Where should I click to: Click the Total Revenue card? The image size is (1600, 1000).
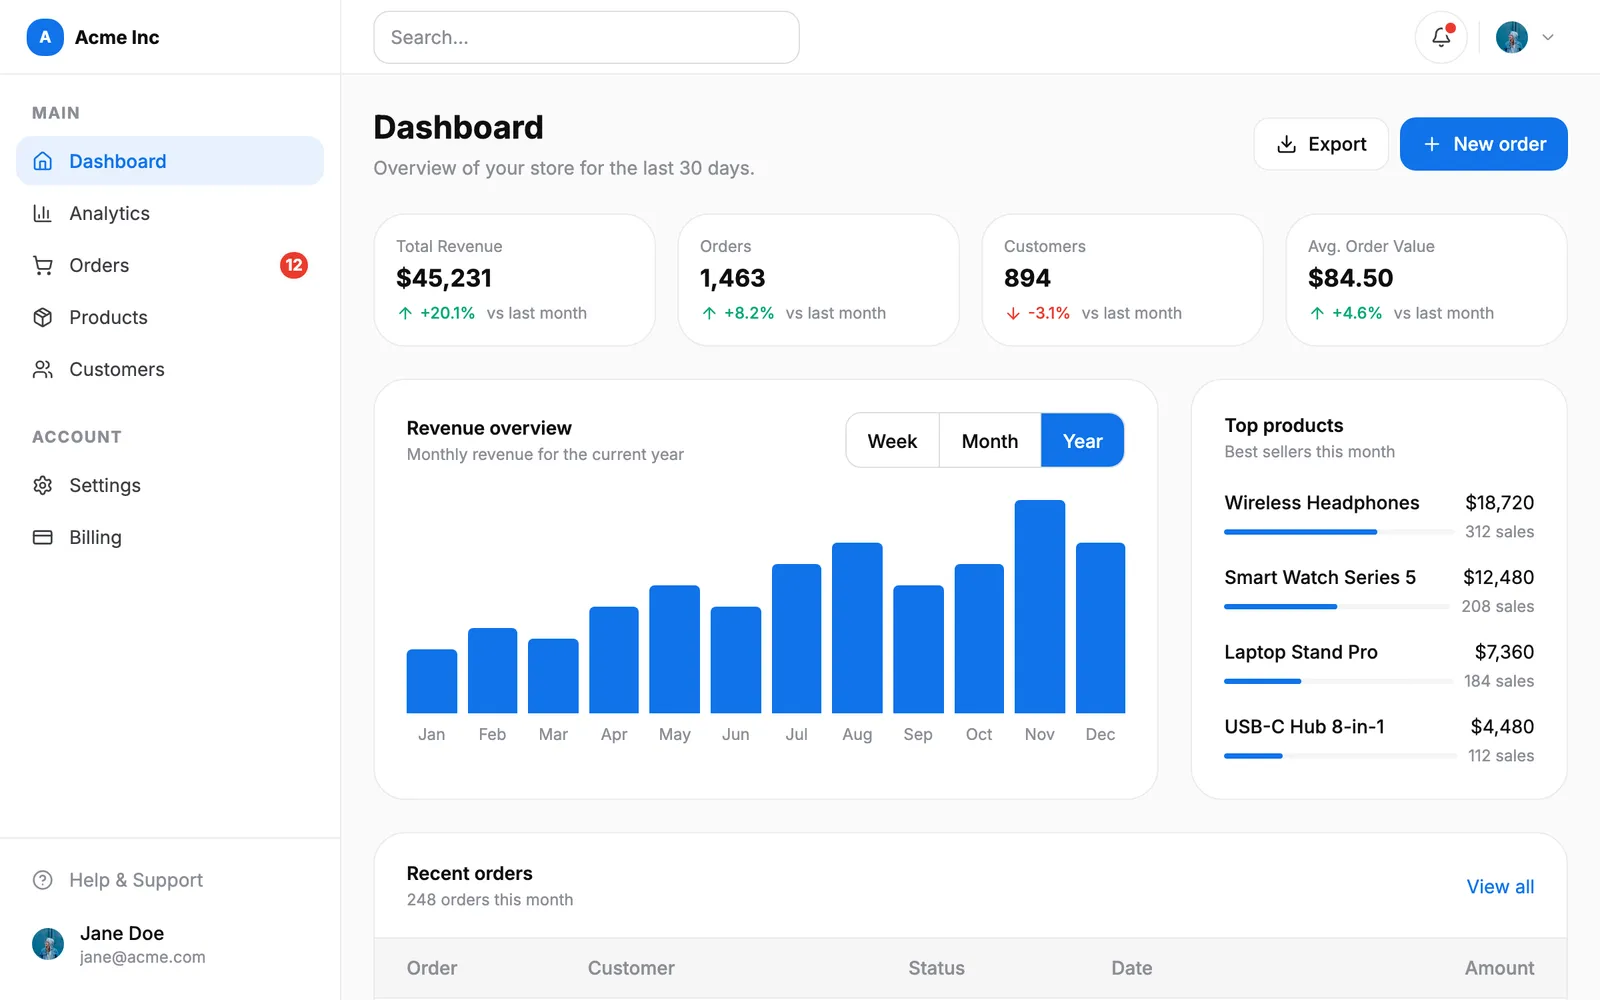[515, 280]
